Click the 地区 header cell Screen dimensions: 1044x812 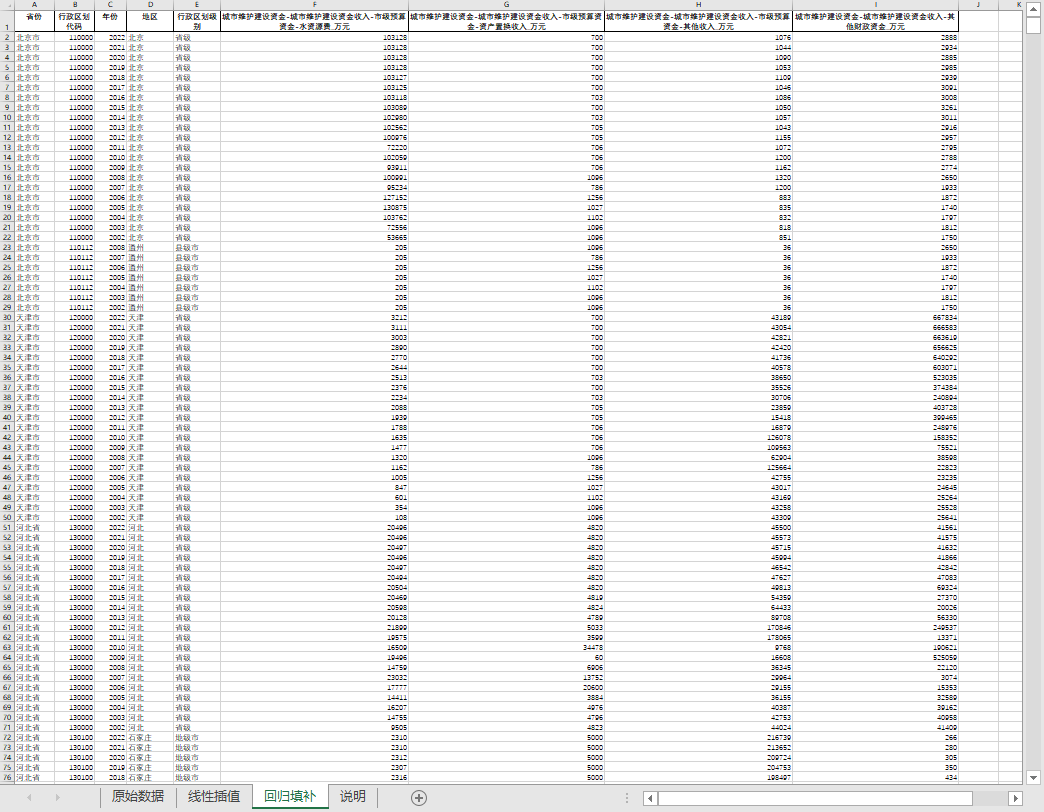pyautogui.click(x=150, y=21)
